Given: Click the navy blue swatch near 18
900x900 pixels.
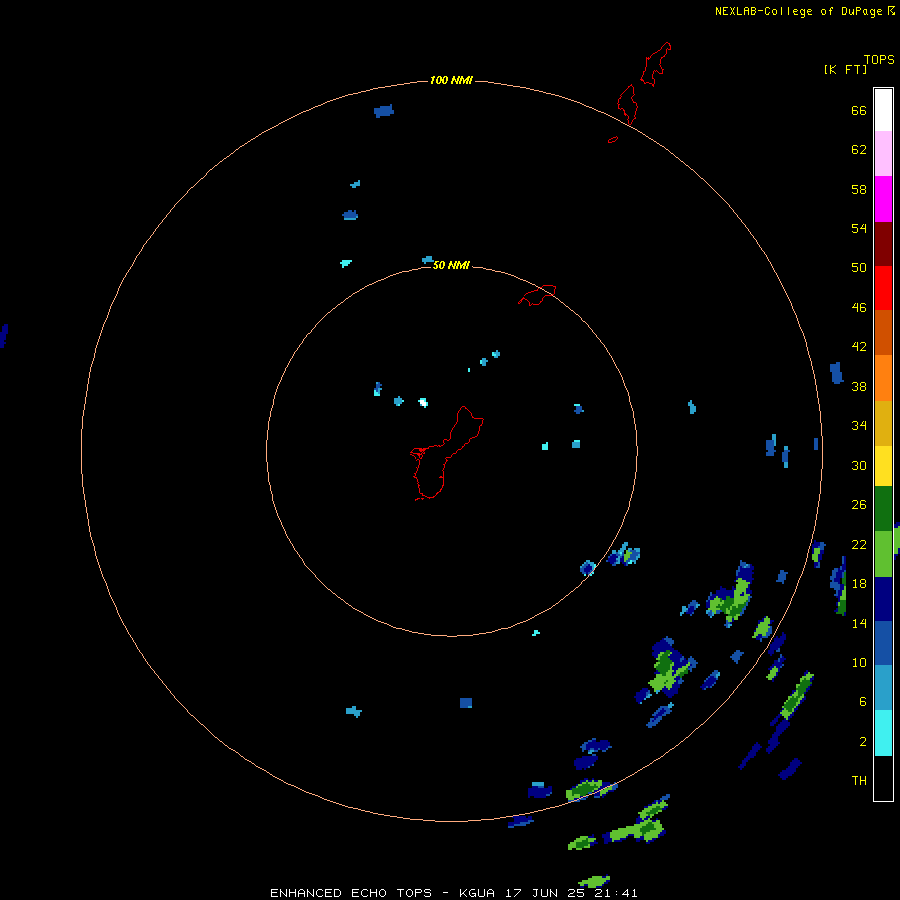Looking at the screenshot, I should click(883, 599).
